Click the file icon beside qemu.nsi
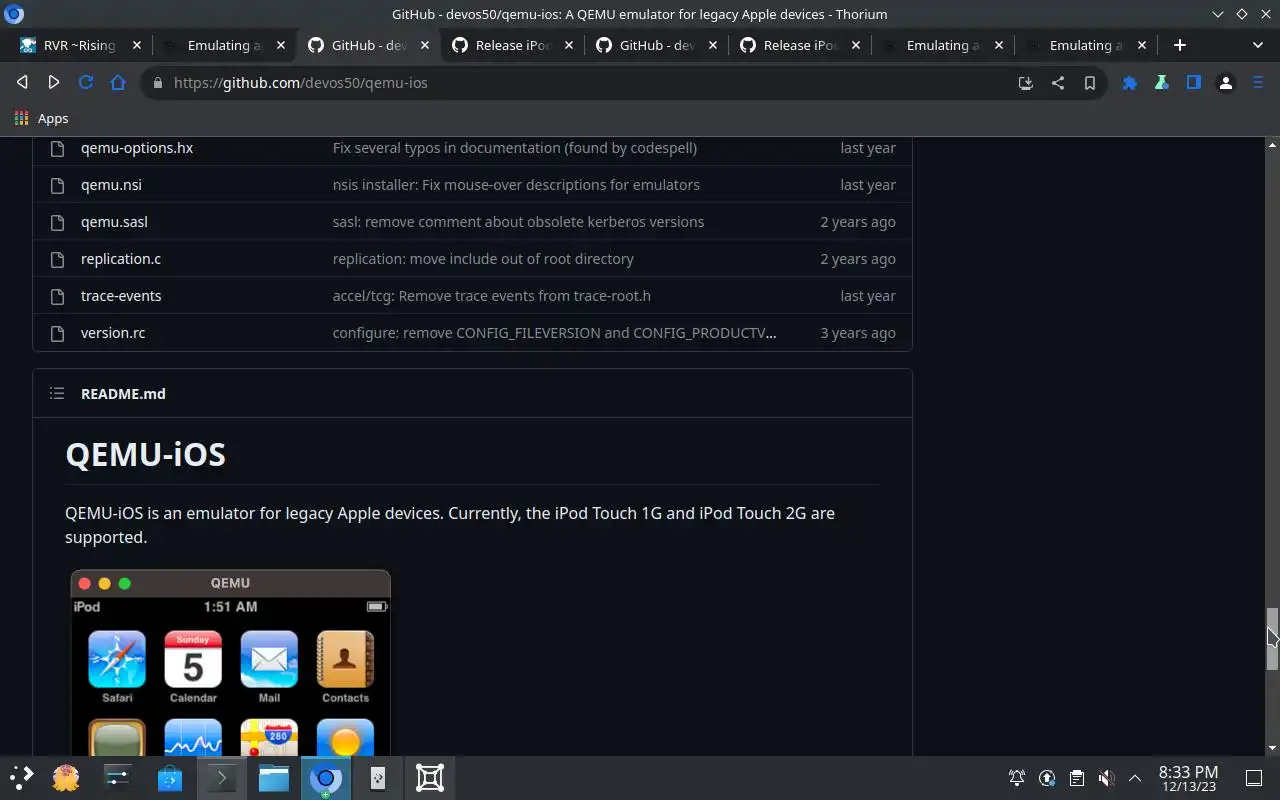Screen dimensions: 1280x800 click(x=57, y=185)
